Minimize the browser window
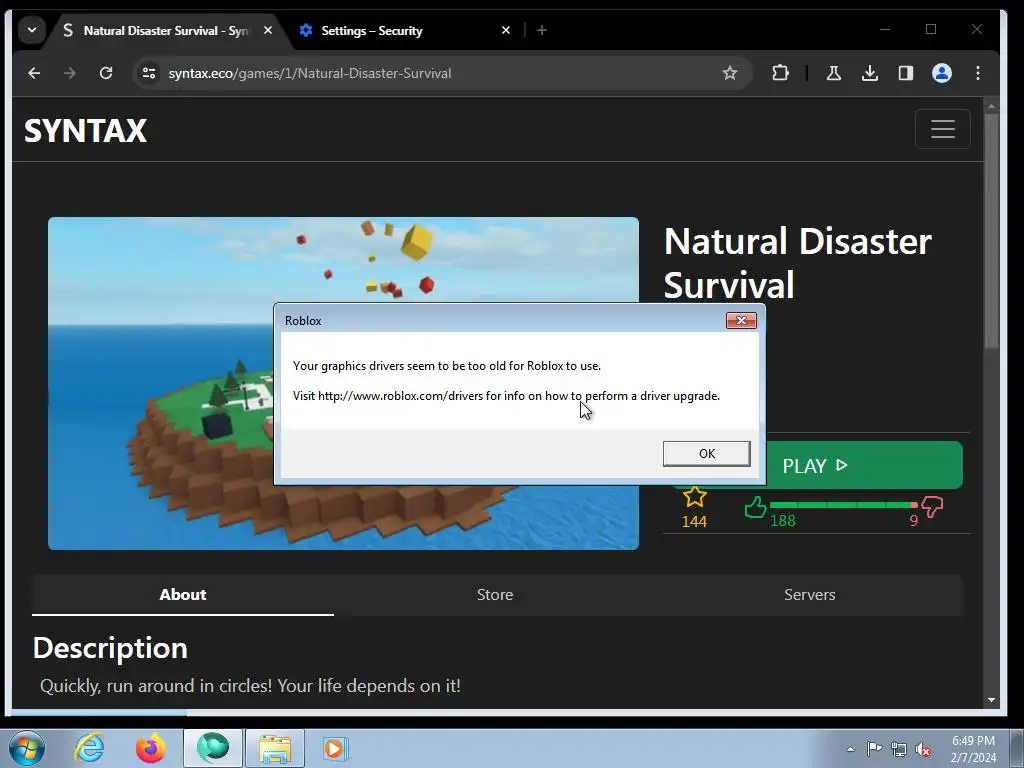The image size is (1024, 768). pos(885,29)
